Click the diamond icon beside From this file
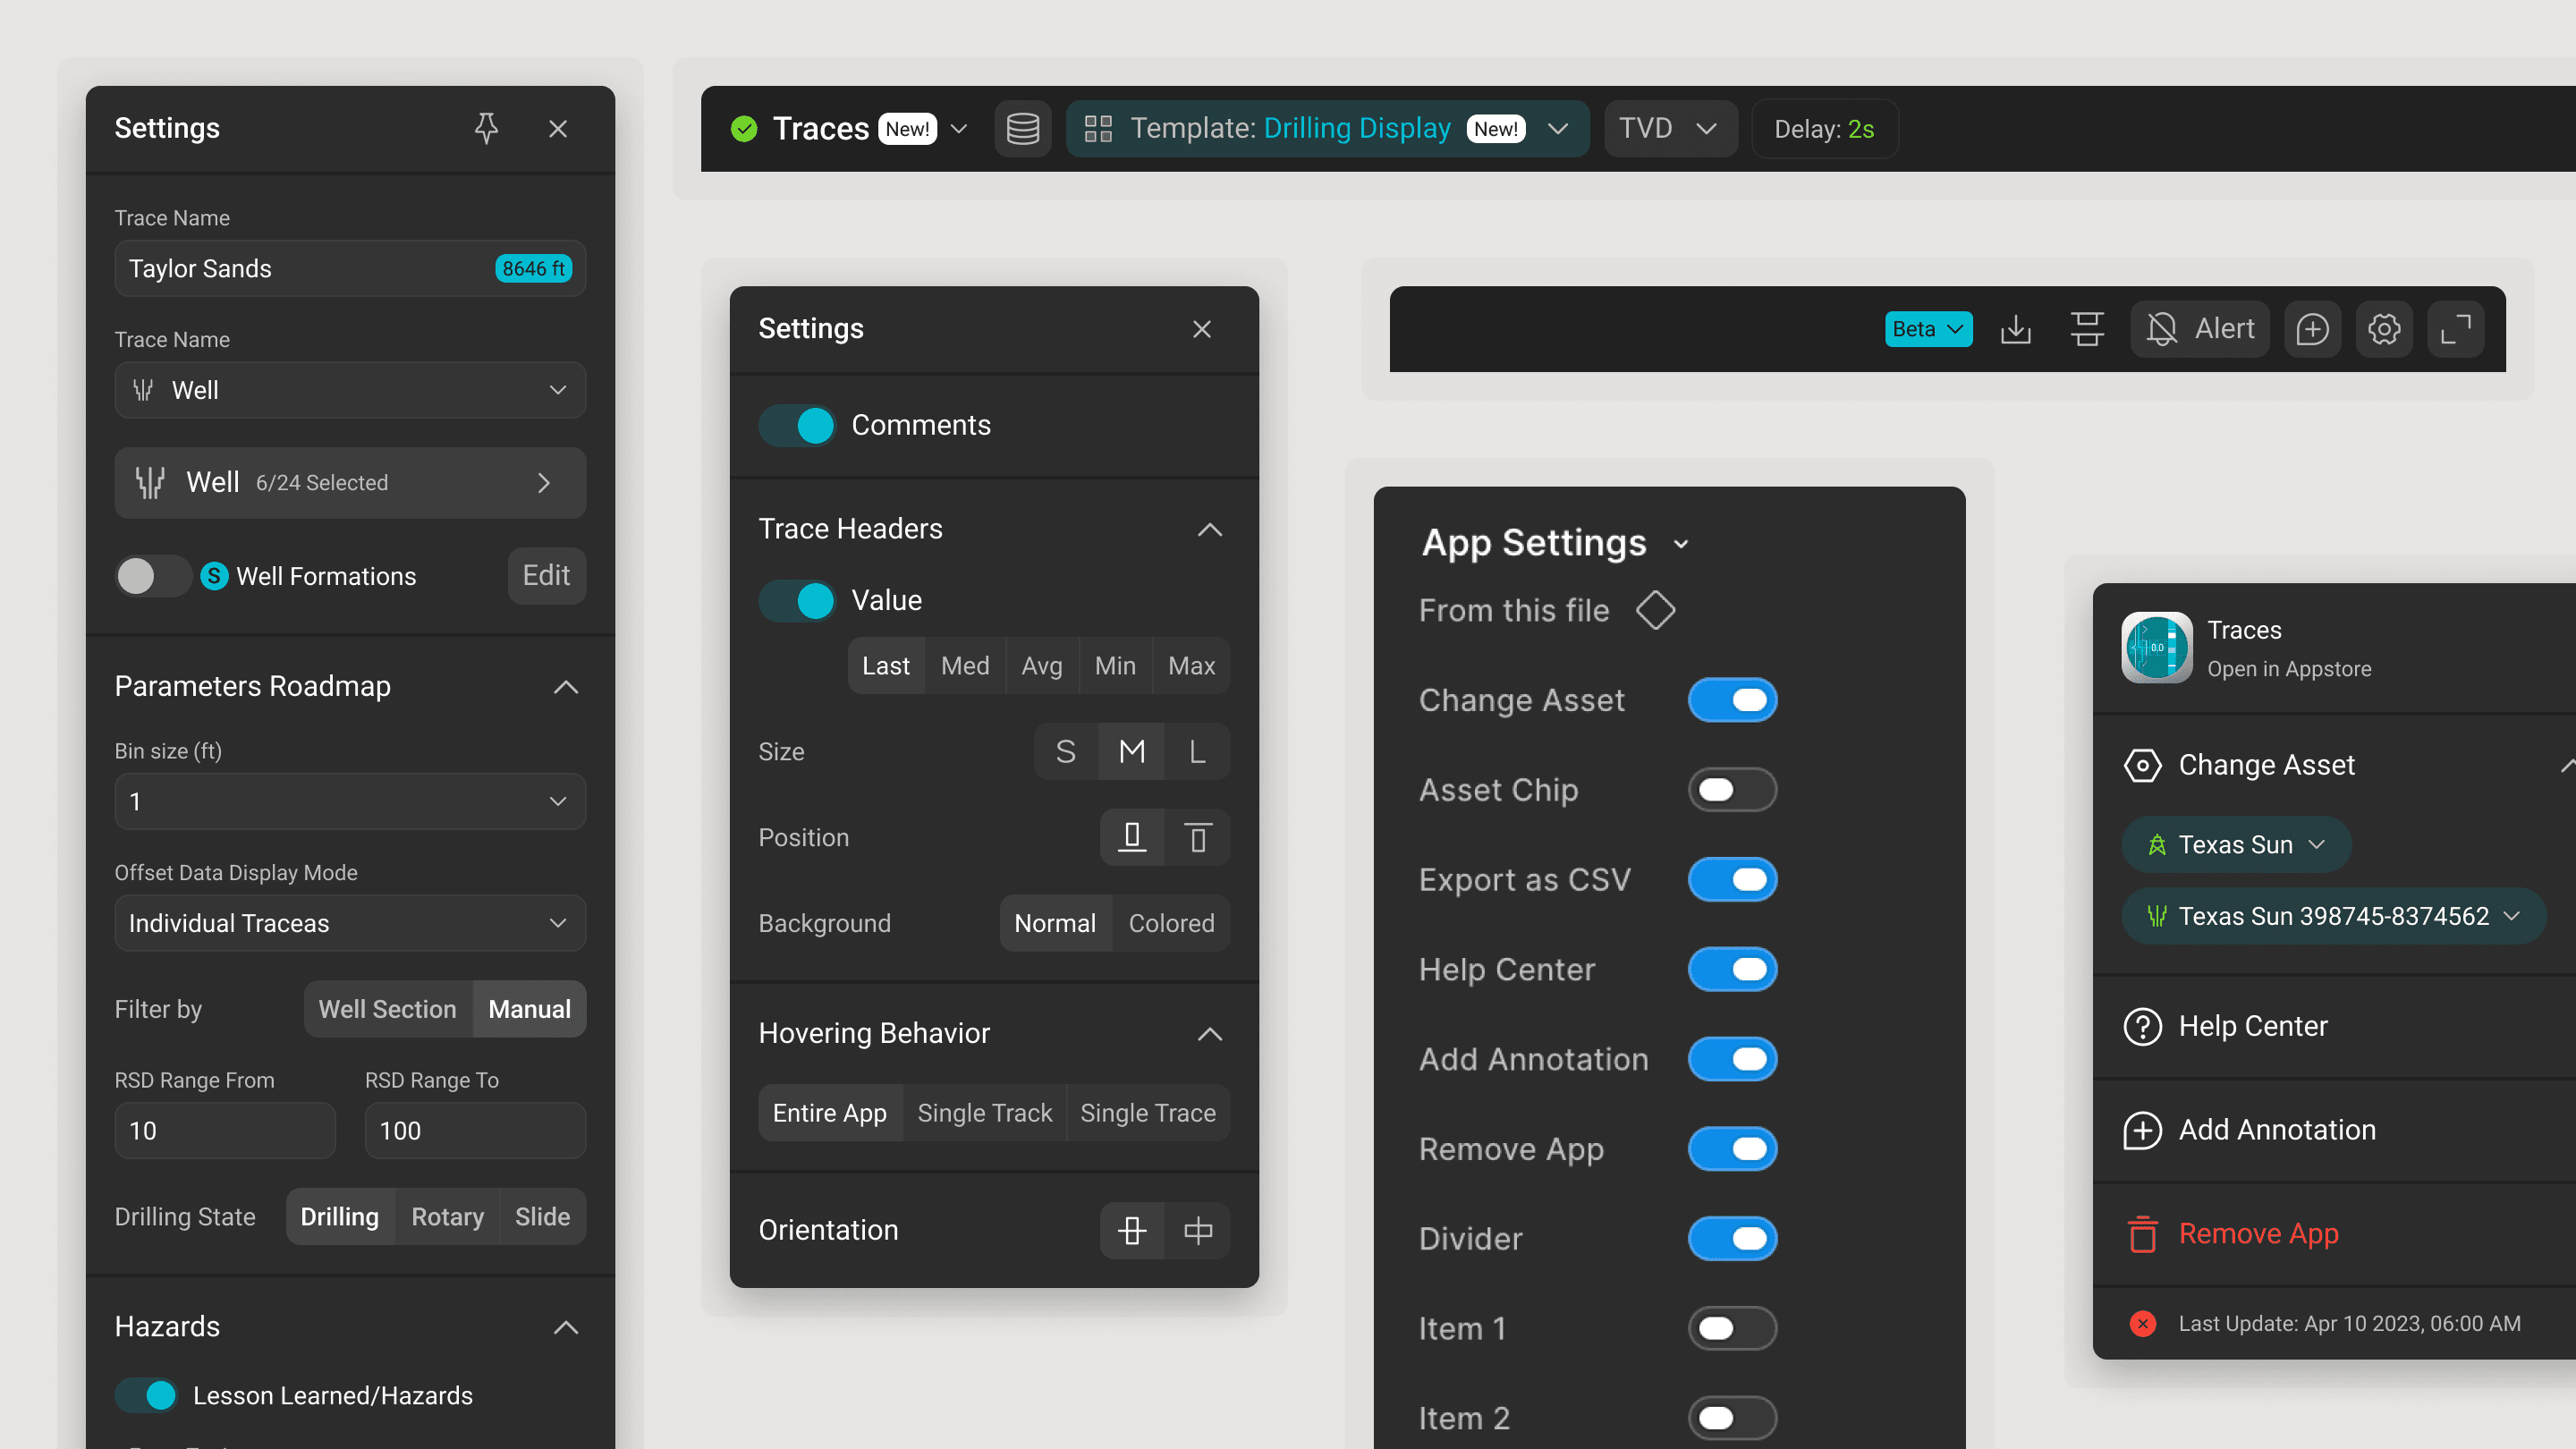The height and width of the screenshot is (1449, 2576). pyautogui.click(x=1655, y=610)
